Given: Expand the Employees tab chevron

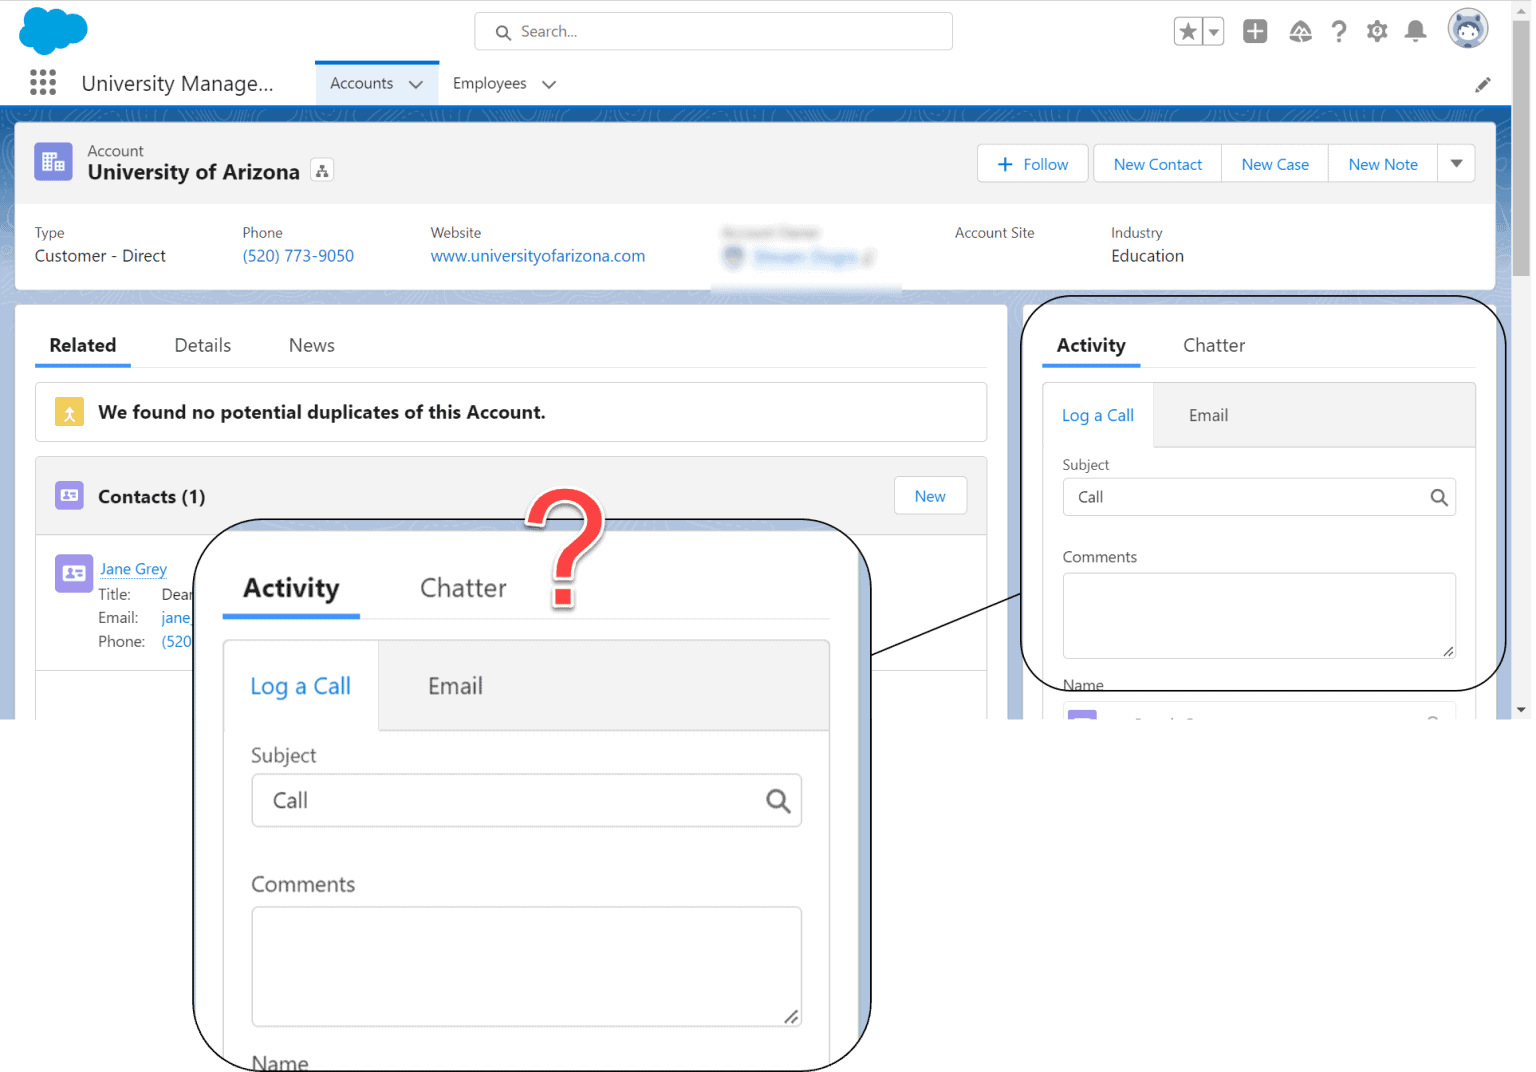Looking at the screenshot, I should pos(548,84).
